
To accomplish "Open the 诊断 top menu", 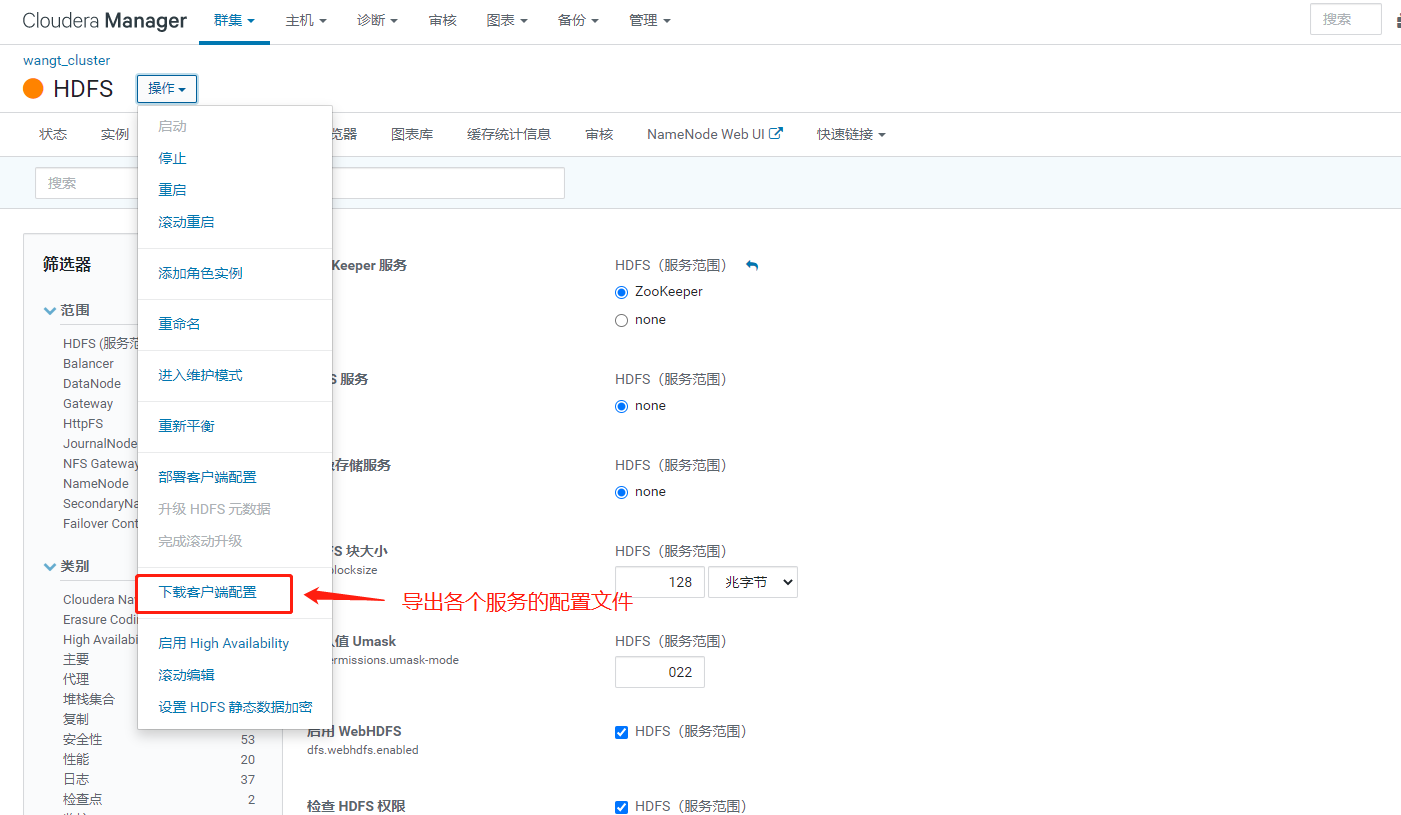I will [377, 20].
